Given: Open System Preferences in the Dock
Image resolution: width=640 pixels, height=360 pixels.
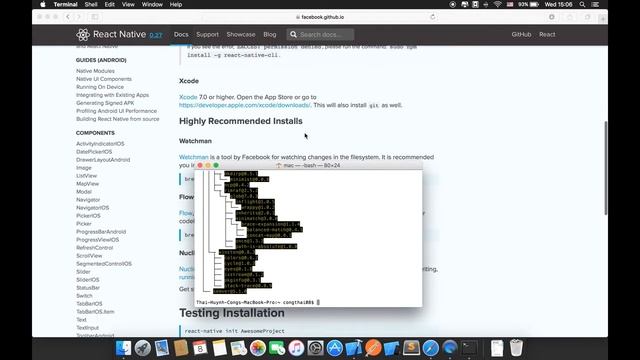Looking at the screenshot, I should [315, 348].
